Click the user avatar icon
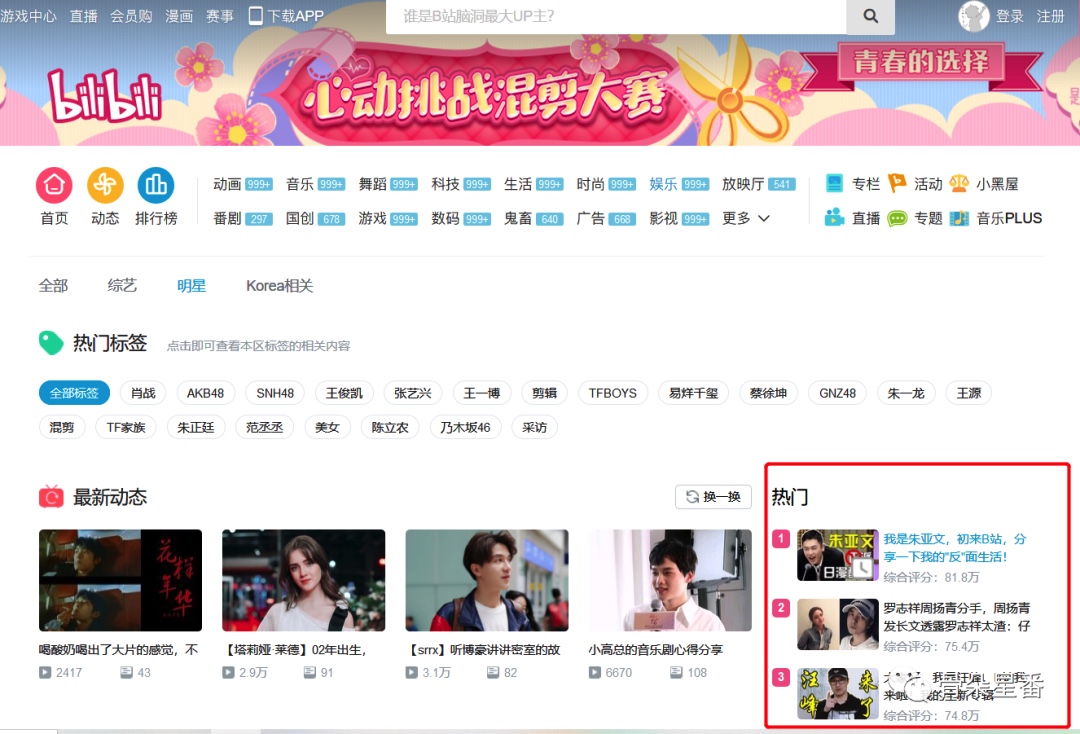The height and width of the screenshot is (734, 1080). pyautogui.click(x=973, y=16)
